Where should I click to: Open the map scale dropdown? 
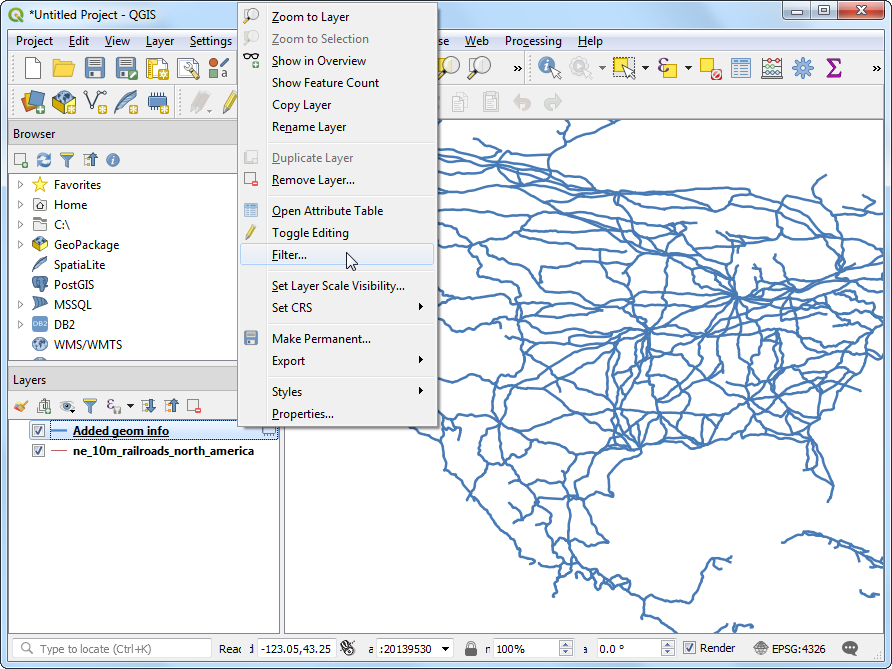(x=445, y=649)
